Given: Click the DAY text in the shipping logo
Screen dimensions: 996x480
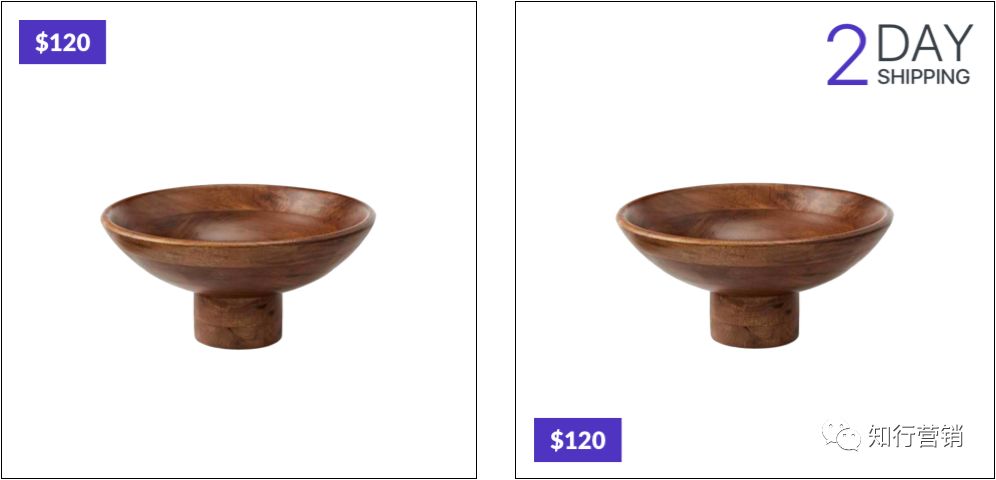Looking at the screenshot, I should [x=925, y=44].
